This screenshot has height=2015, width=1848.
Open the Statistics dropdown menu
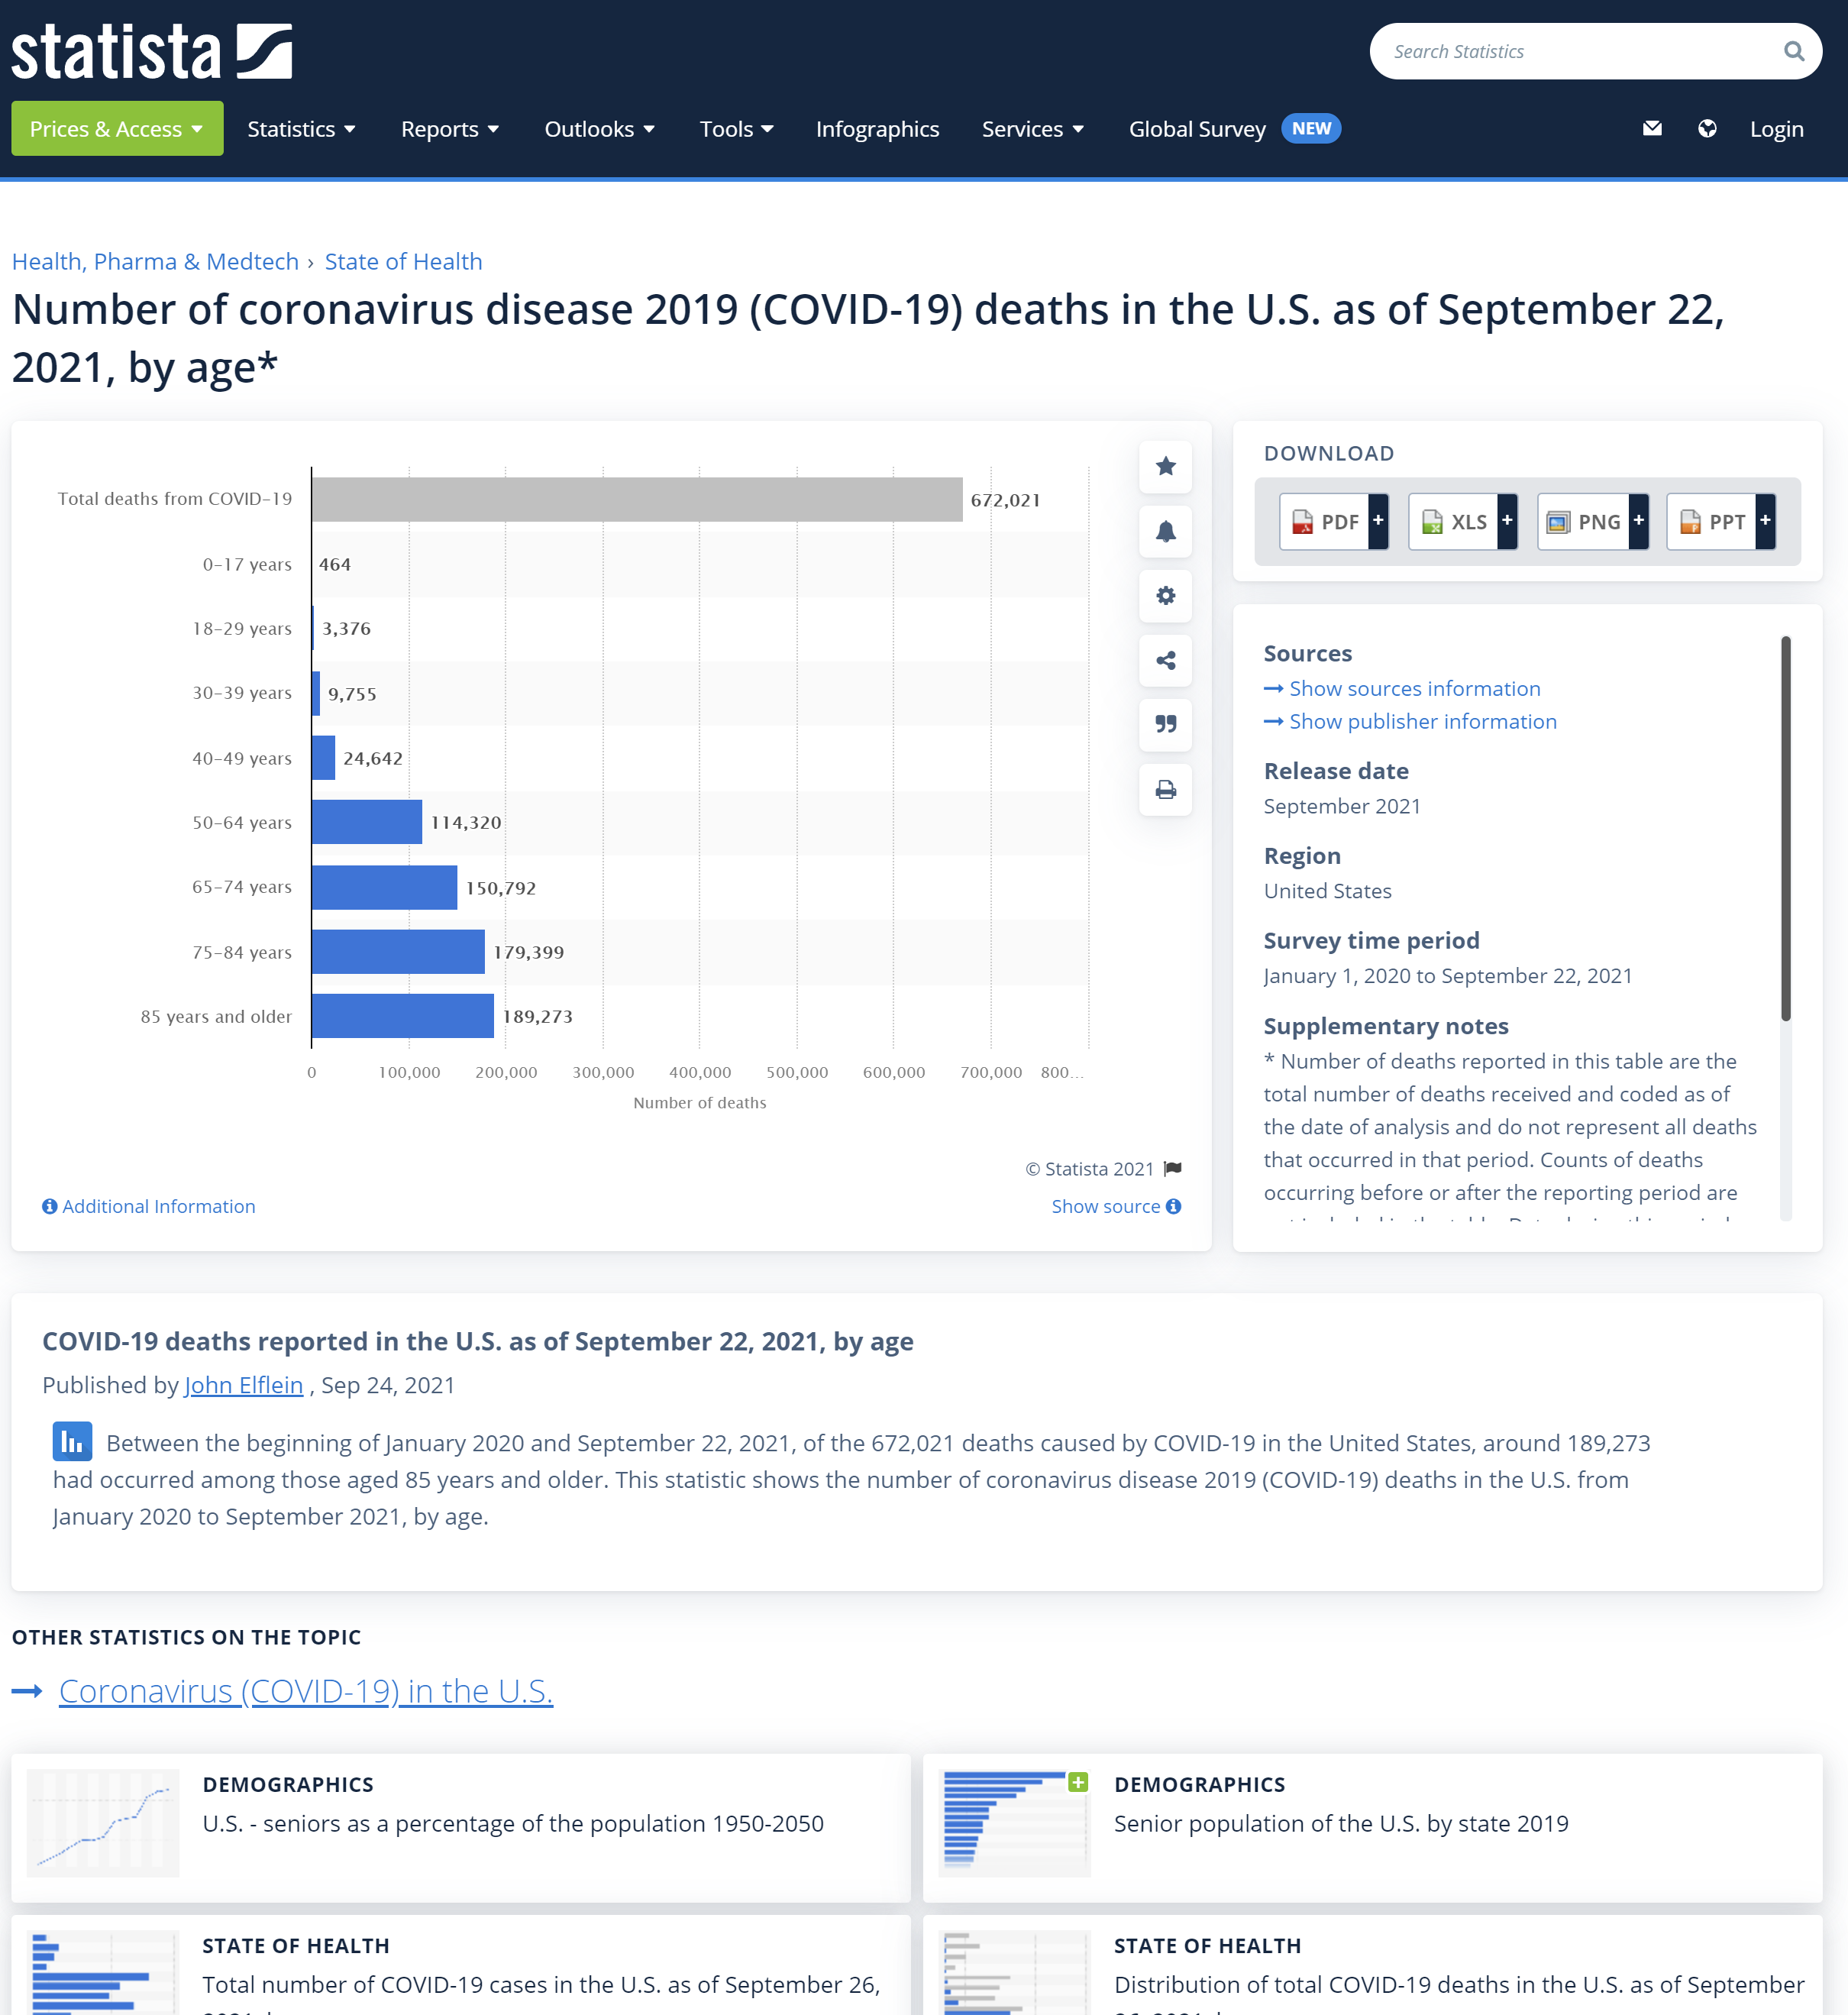click(x=301, y=129)
